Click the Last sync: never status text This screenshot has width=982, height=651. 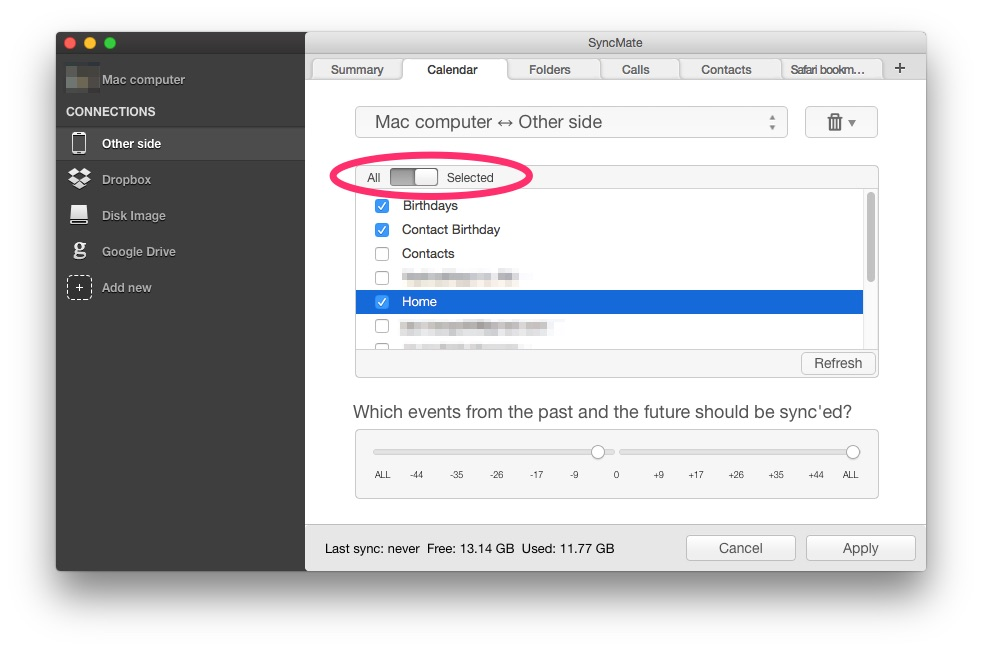(x=372, y=549)
